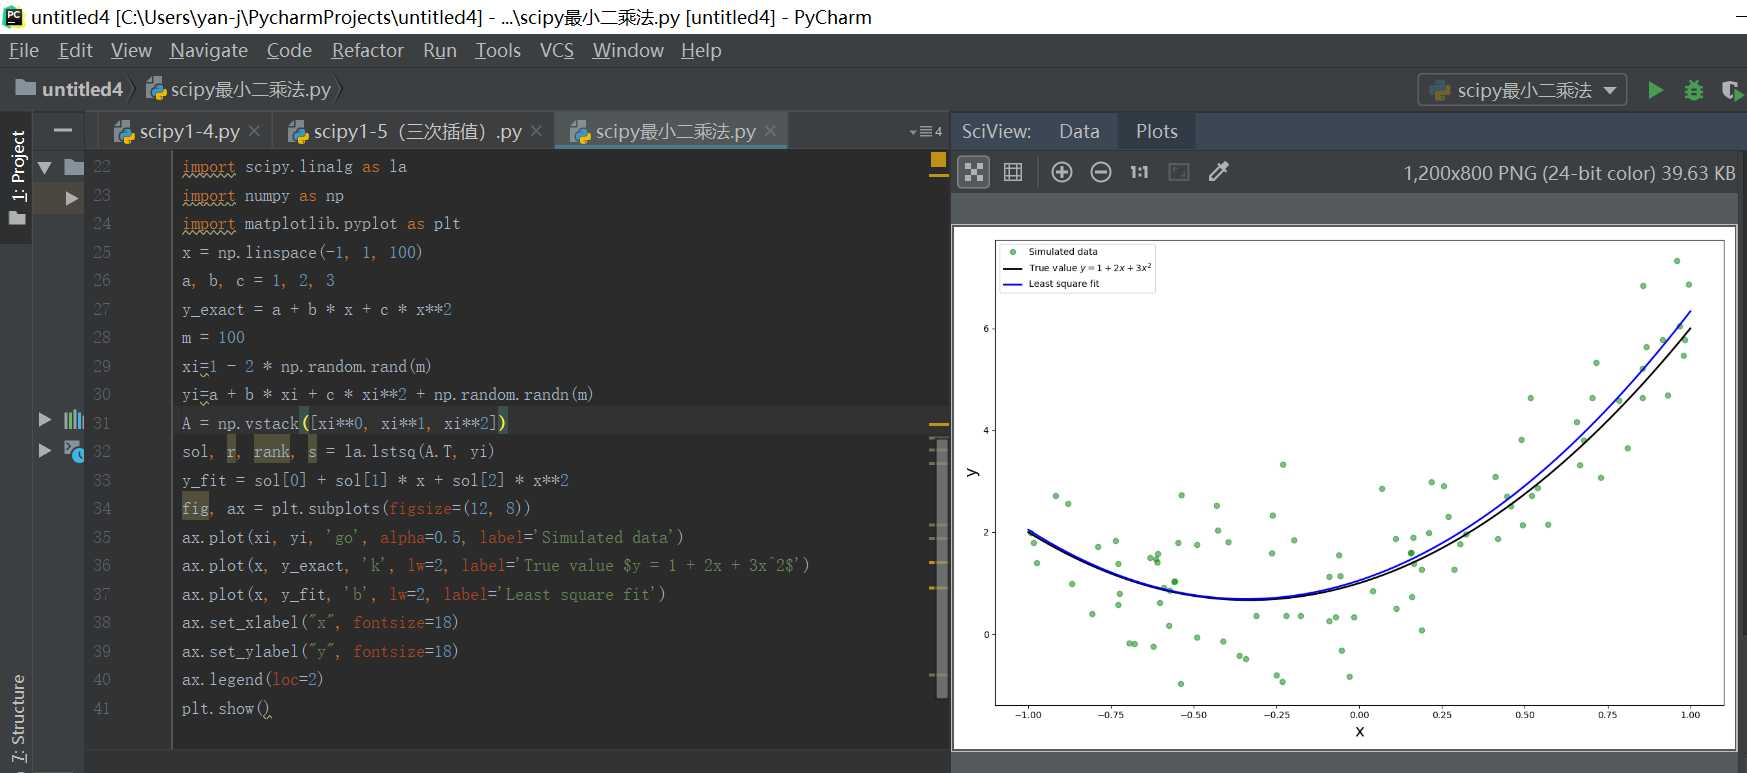Click scipy最小二乘法.py breadcrumb in navigation bar
1747x773 pixels.
tap(239, 89)
